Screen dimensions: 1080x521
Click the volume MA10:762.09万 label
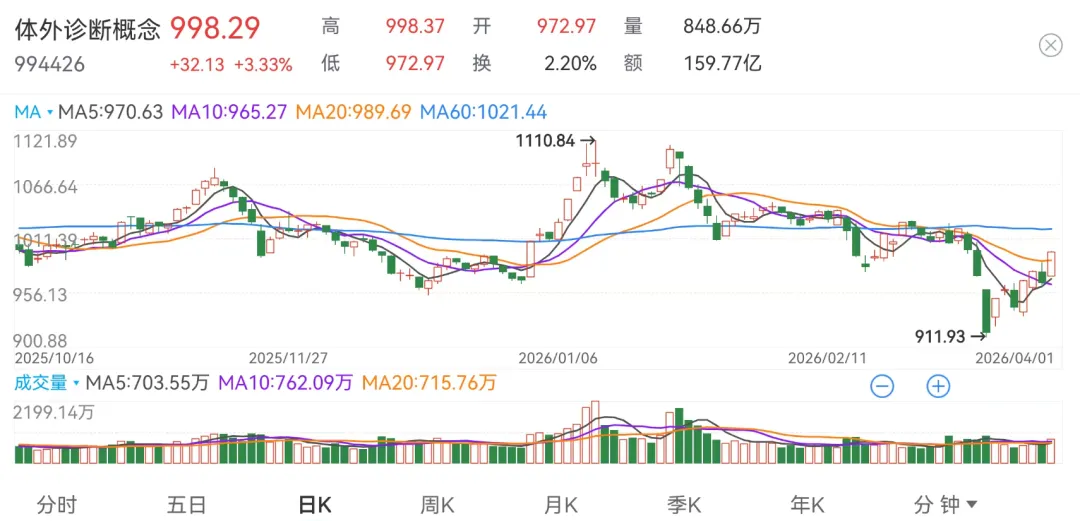[285, 382]
